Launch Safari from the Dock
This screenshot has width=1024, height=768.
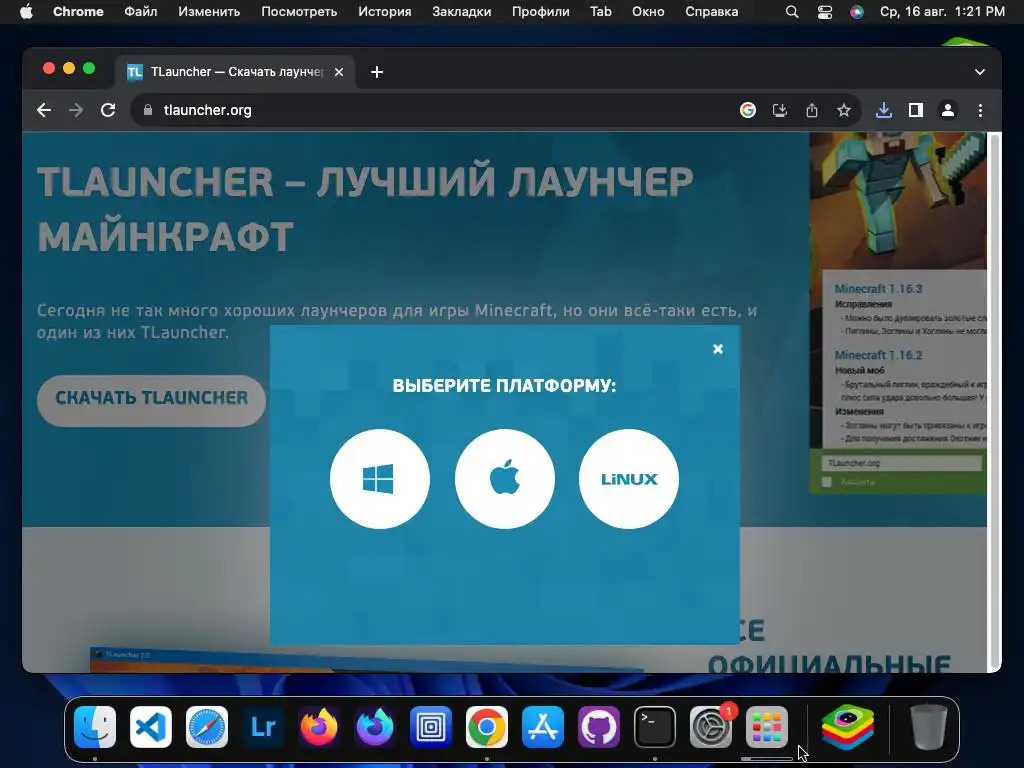(207, 727)
